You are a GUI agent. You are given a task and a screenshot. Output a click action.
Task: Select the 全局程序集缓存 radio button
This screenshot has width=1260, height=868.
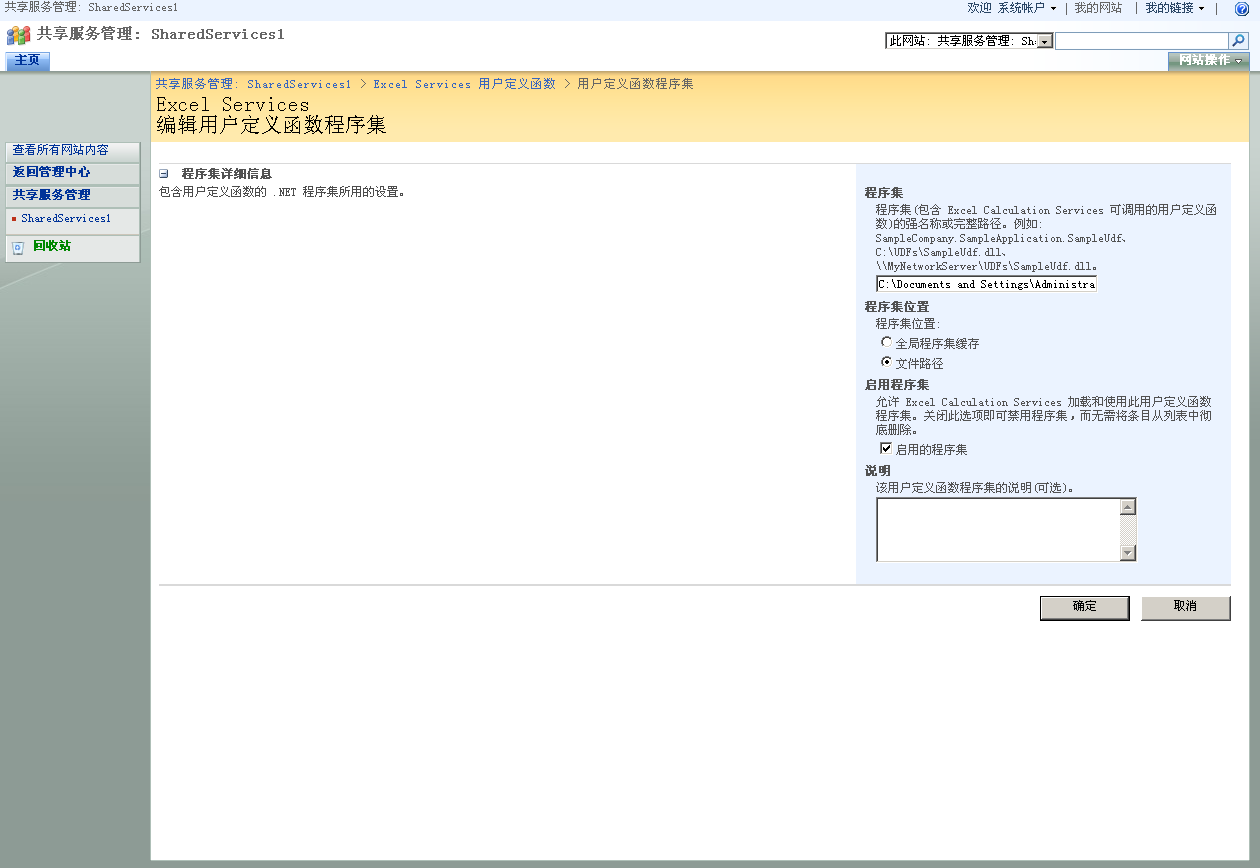[886, 342]
